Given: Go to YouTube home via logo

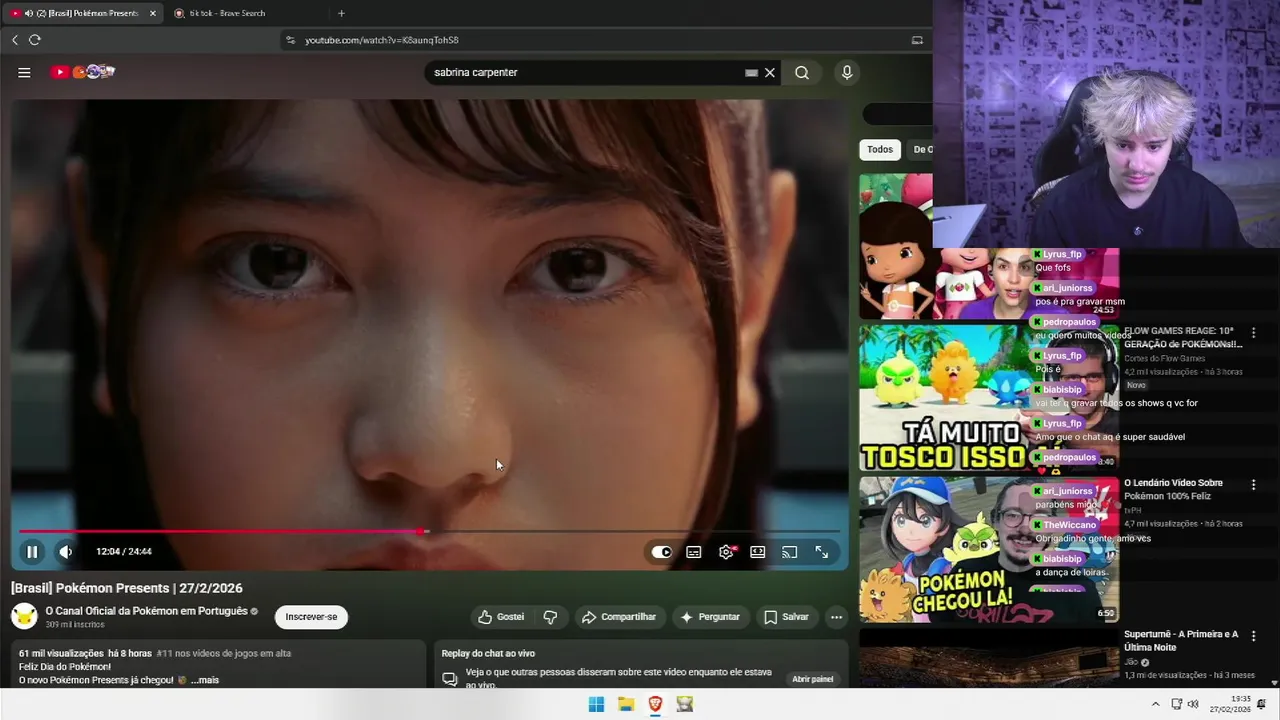Looking at the screenshot, I should pos(83,72).
